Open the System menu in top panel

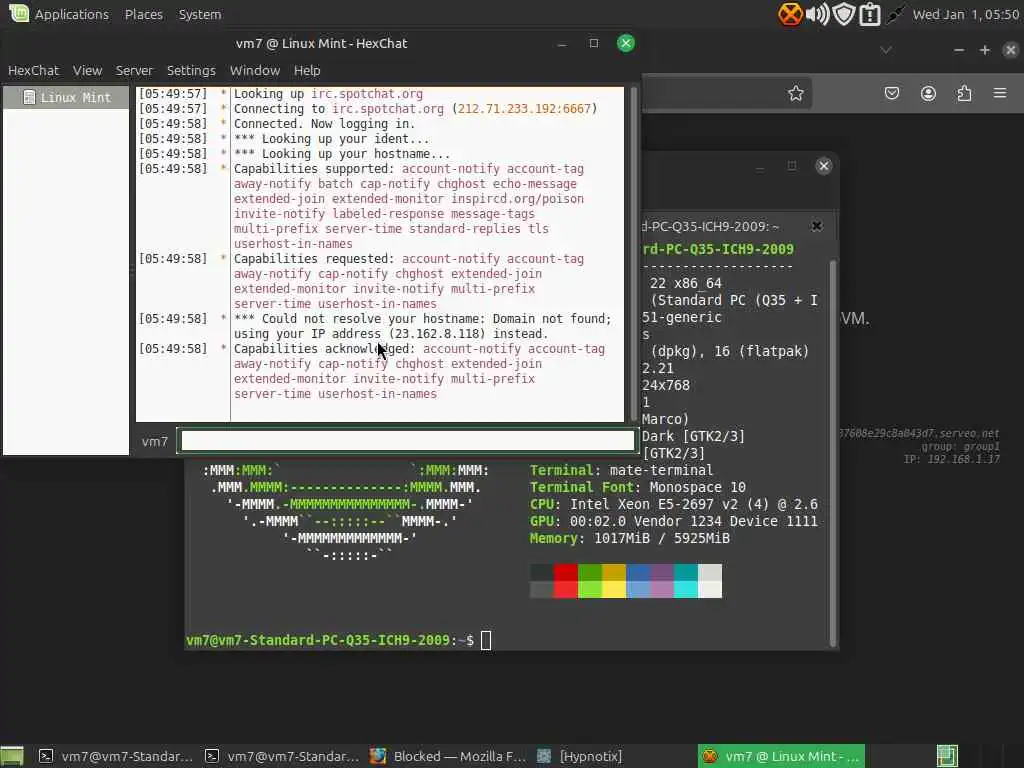(x=200, y=14)
